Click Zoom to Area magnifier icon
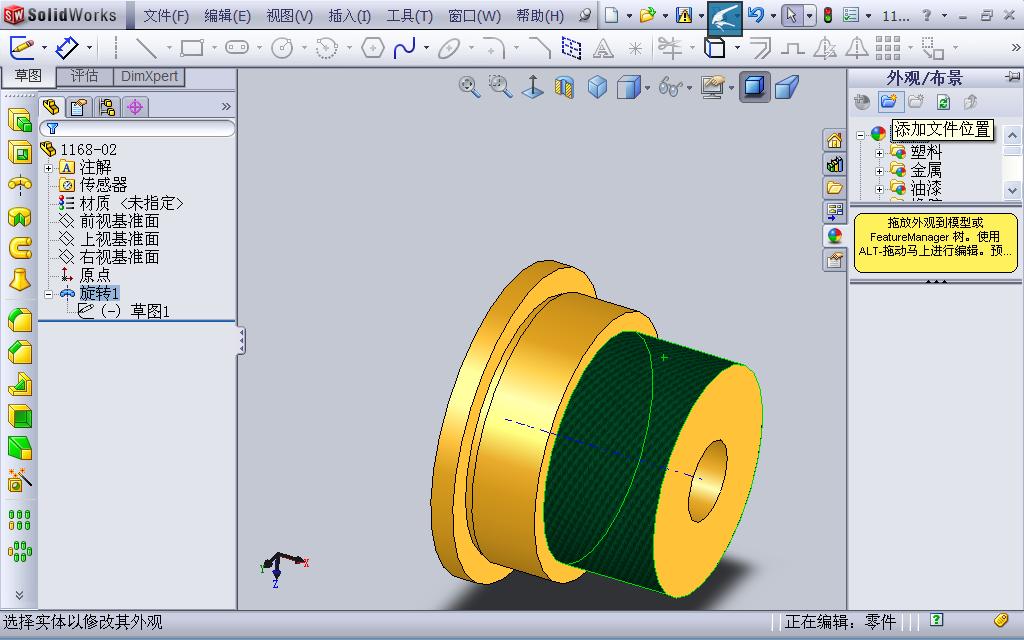This screenshot has width=1024, height=640. click(x=501, y=86)
